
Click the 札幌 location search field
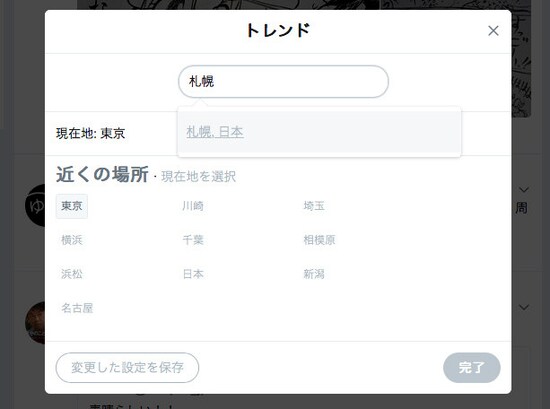(283, 81)
